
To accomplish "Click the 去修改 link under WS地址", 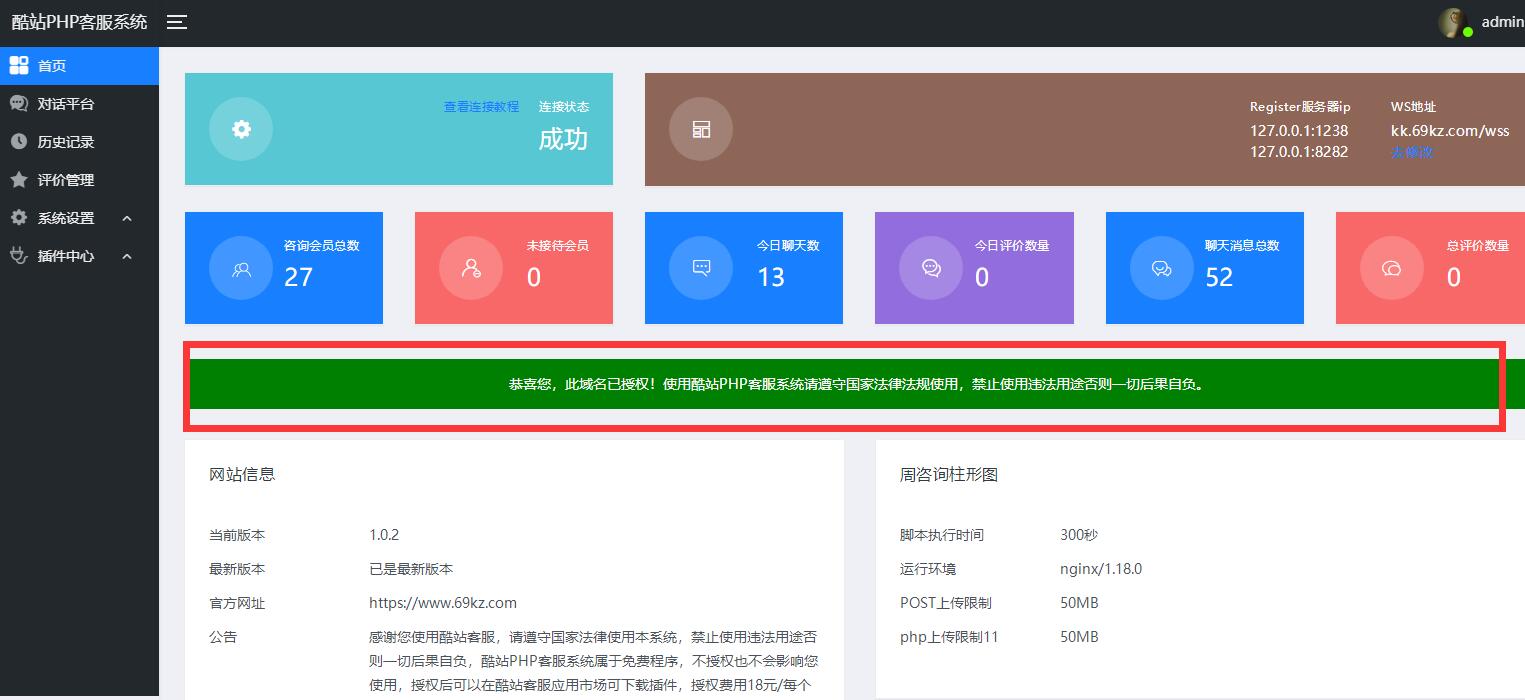I will [x=1411, y=152].
